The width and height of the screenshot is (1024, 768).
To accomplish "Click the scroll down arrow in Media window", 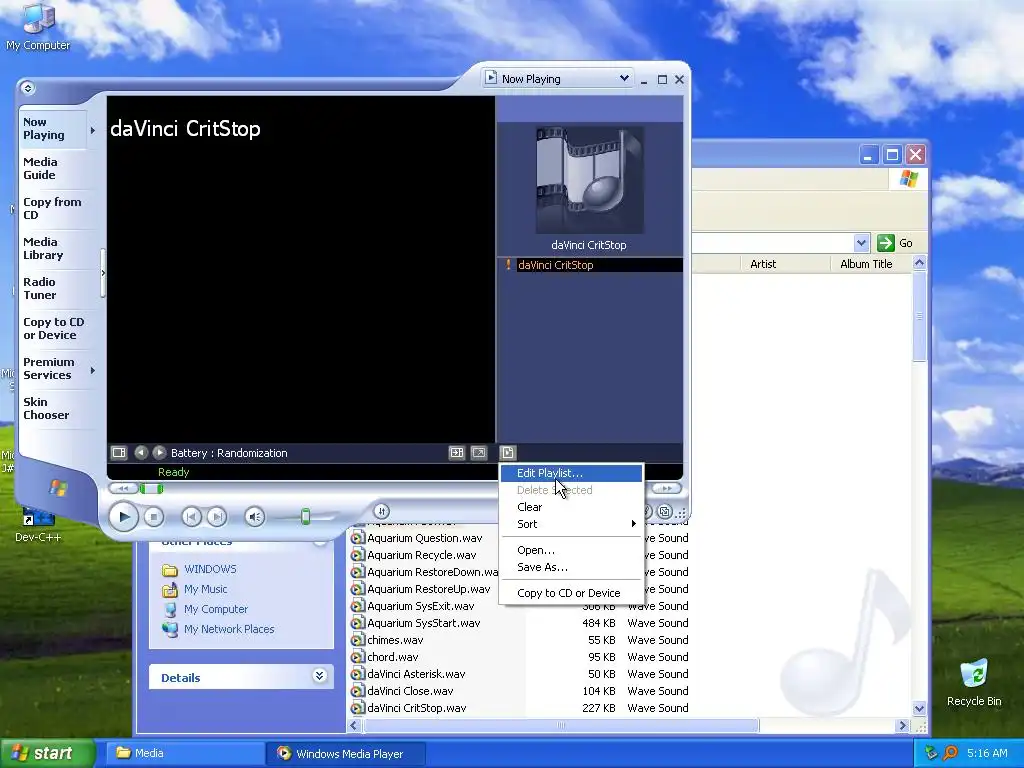I will click(x=920, y=709).
